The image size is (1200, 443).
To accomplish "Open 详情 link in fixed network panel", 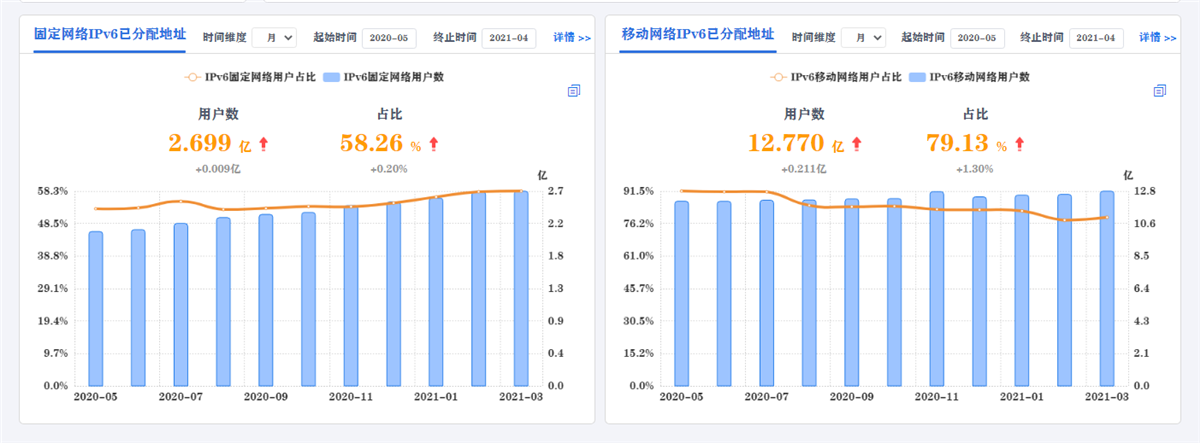I will (571, 37).
